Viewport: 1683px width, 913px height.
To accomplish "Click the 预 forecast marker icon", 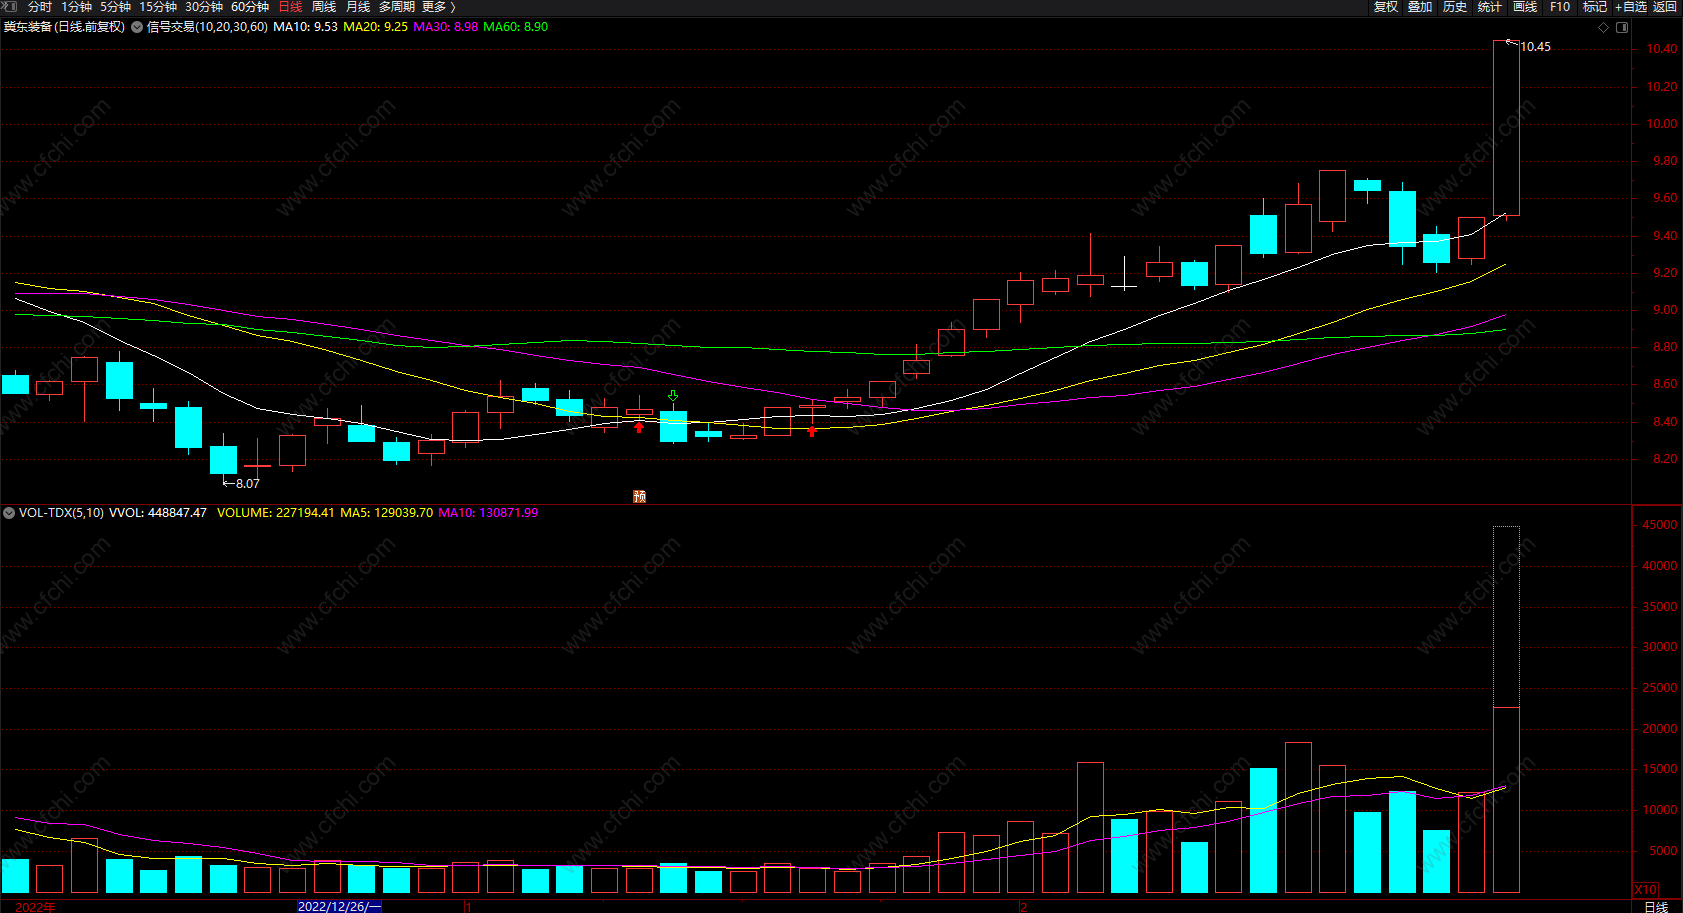I will click(640, 496).
